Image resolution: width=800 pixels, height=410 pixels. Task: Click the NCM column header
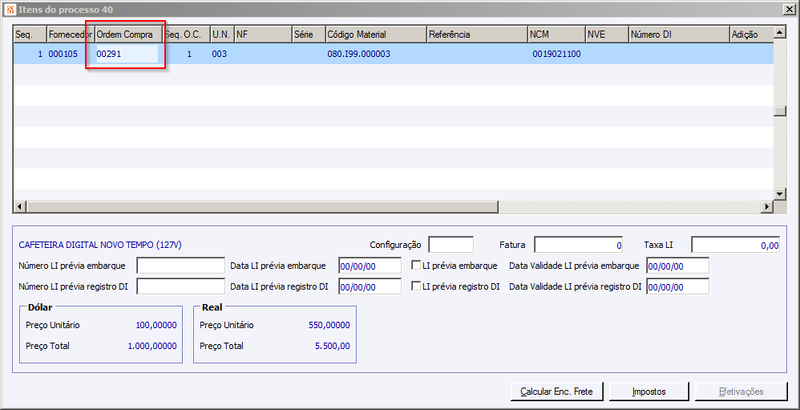coord(557,34)
